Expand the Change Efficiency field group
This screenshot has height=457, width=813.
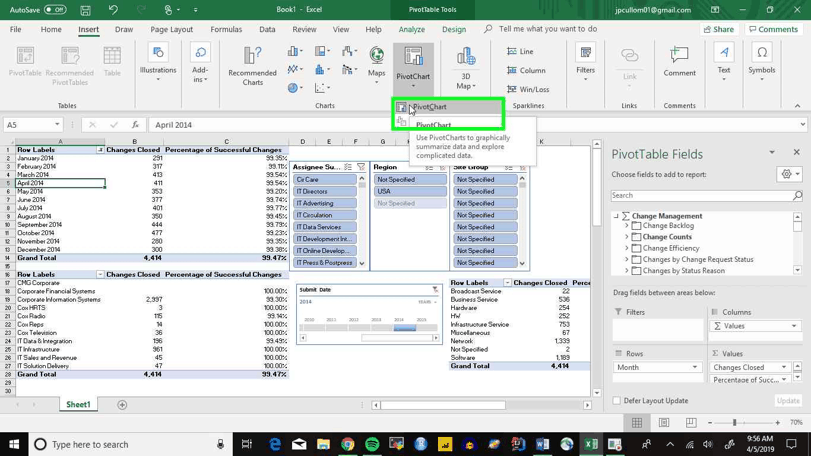click(x=626, y=248)
